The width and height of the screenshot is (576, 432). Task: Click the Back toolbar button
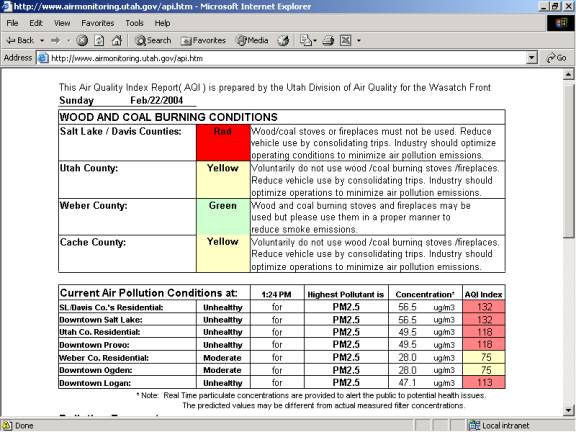(21, 40)
